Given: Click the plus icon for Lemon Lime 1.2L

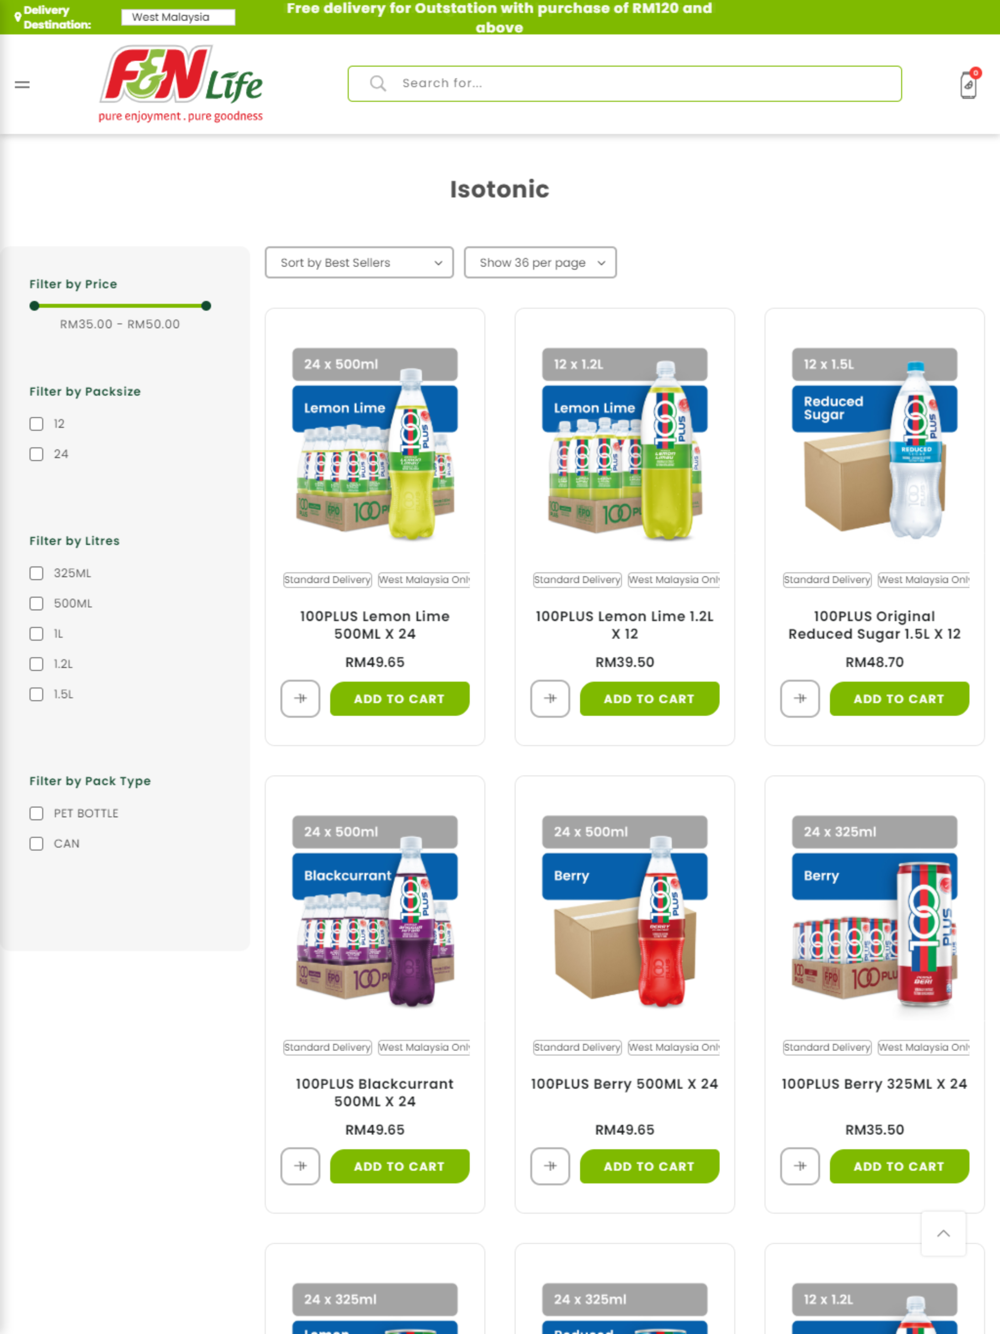Looking at the screenshot, I should (x=550, y=699).
